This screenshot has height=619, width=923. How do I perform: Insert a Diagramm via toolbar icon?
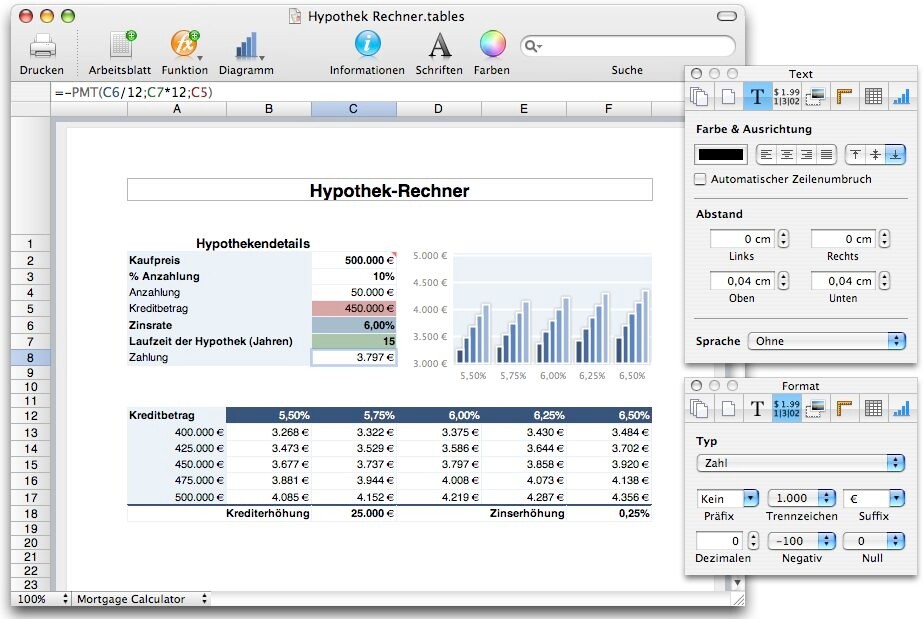pyautogui.click(x=248, y=46)
